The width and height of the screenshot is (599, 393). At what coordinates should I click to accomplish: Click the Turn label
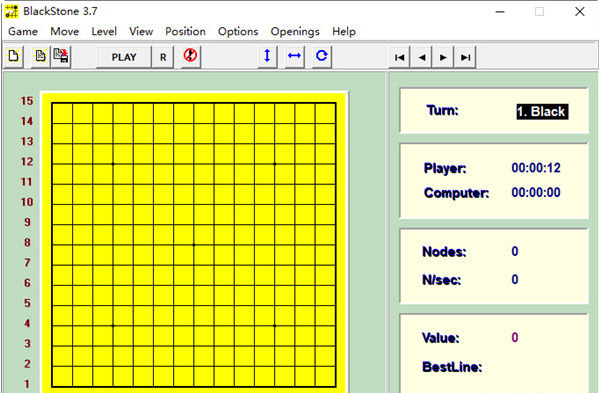click(442, 110)
